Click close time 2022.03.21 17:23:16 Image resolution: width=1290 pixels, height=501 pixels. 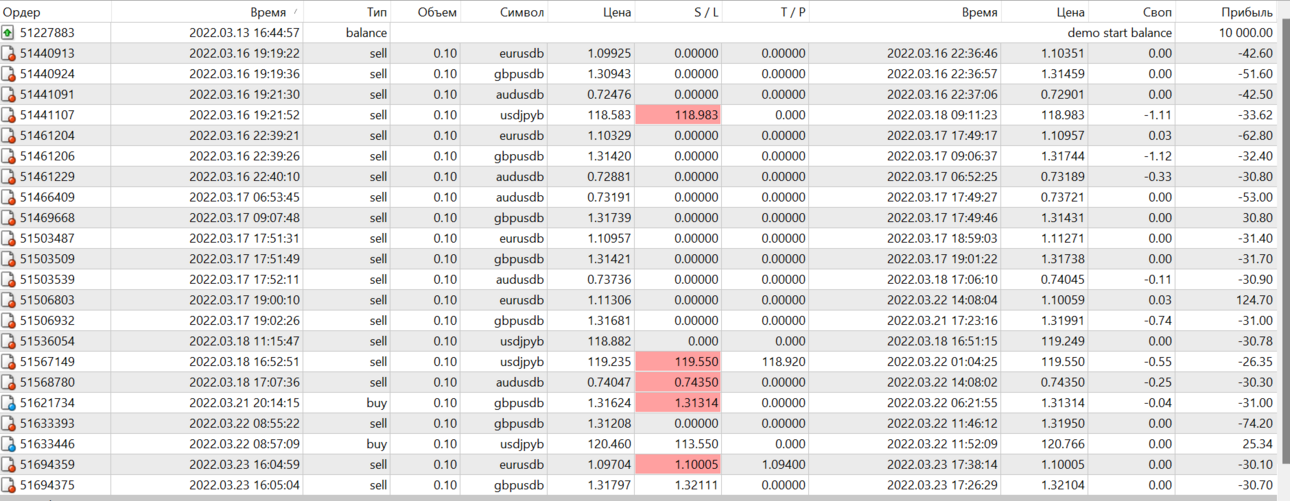click(x=942, y=321)
